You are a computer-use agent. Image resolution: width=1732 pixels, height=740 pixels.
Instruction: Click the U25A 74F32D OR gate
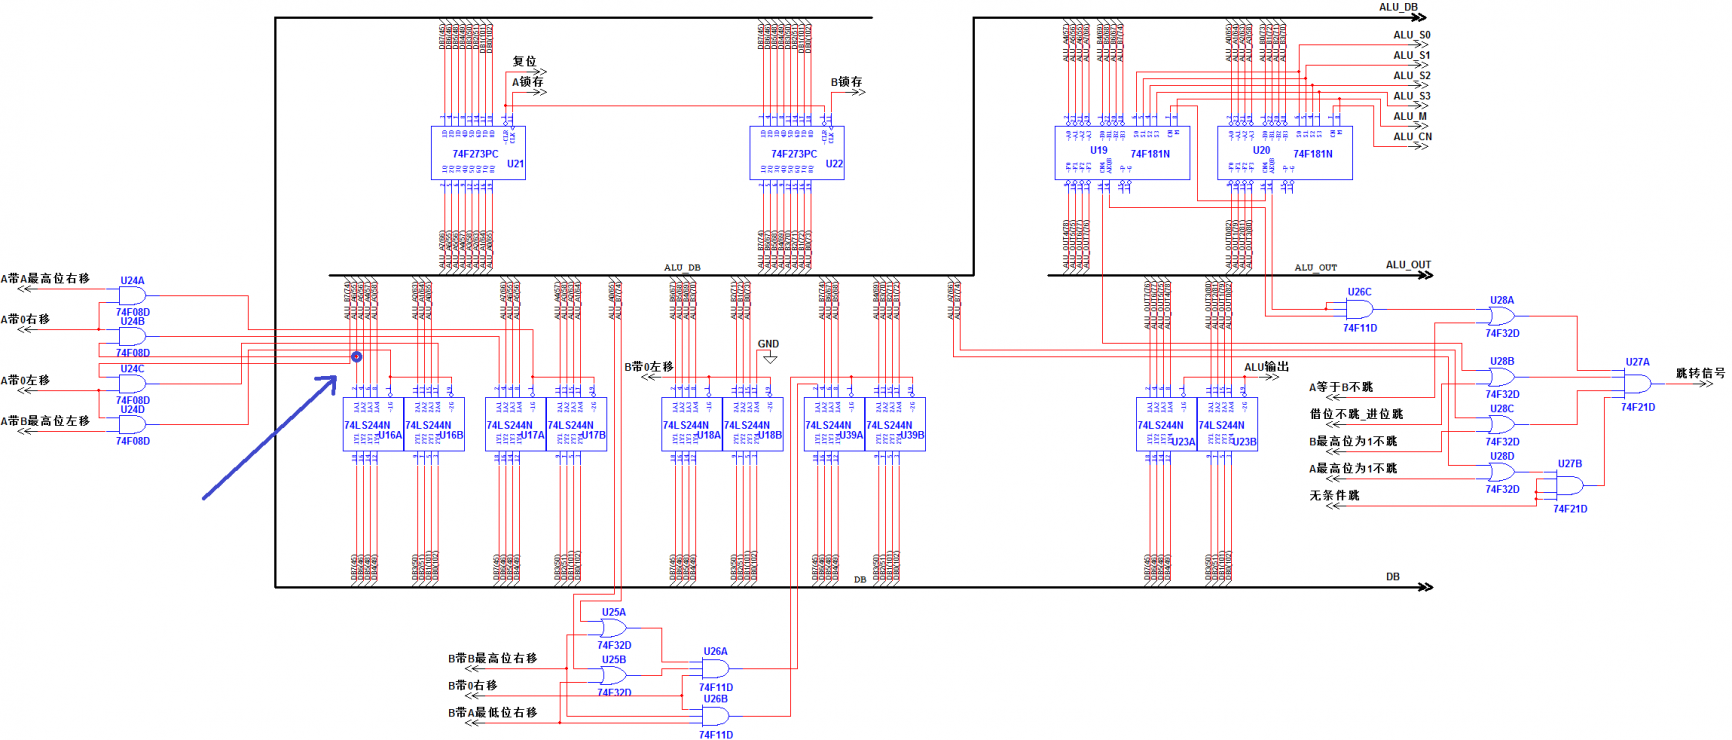[613, 628]
